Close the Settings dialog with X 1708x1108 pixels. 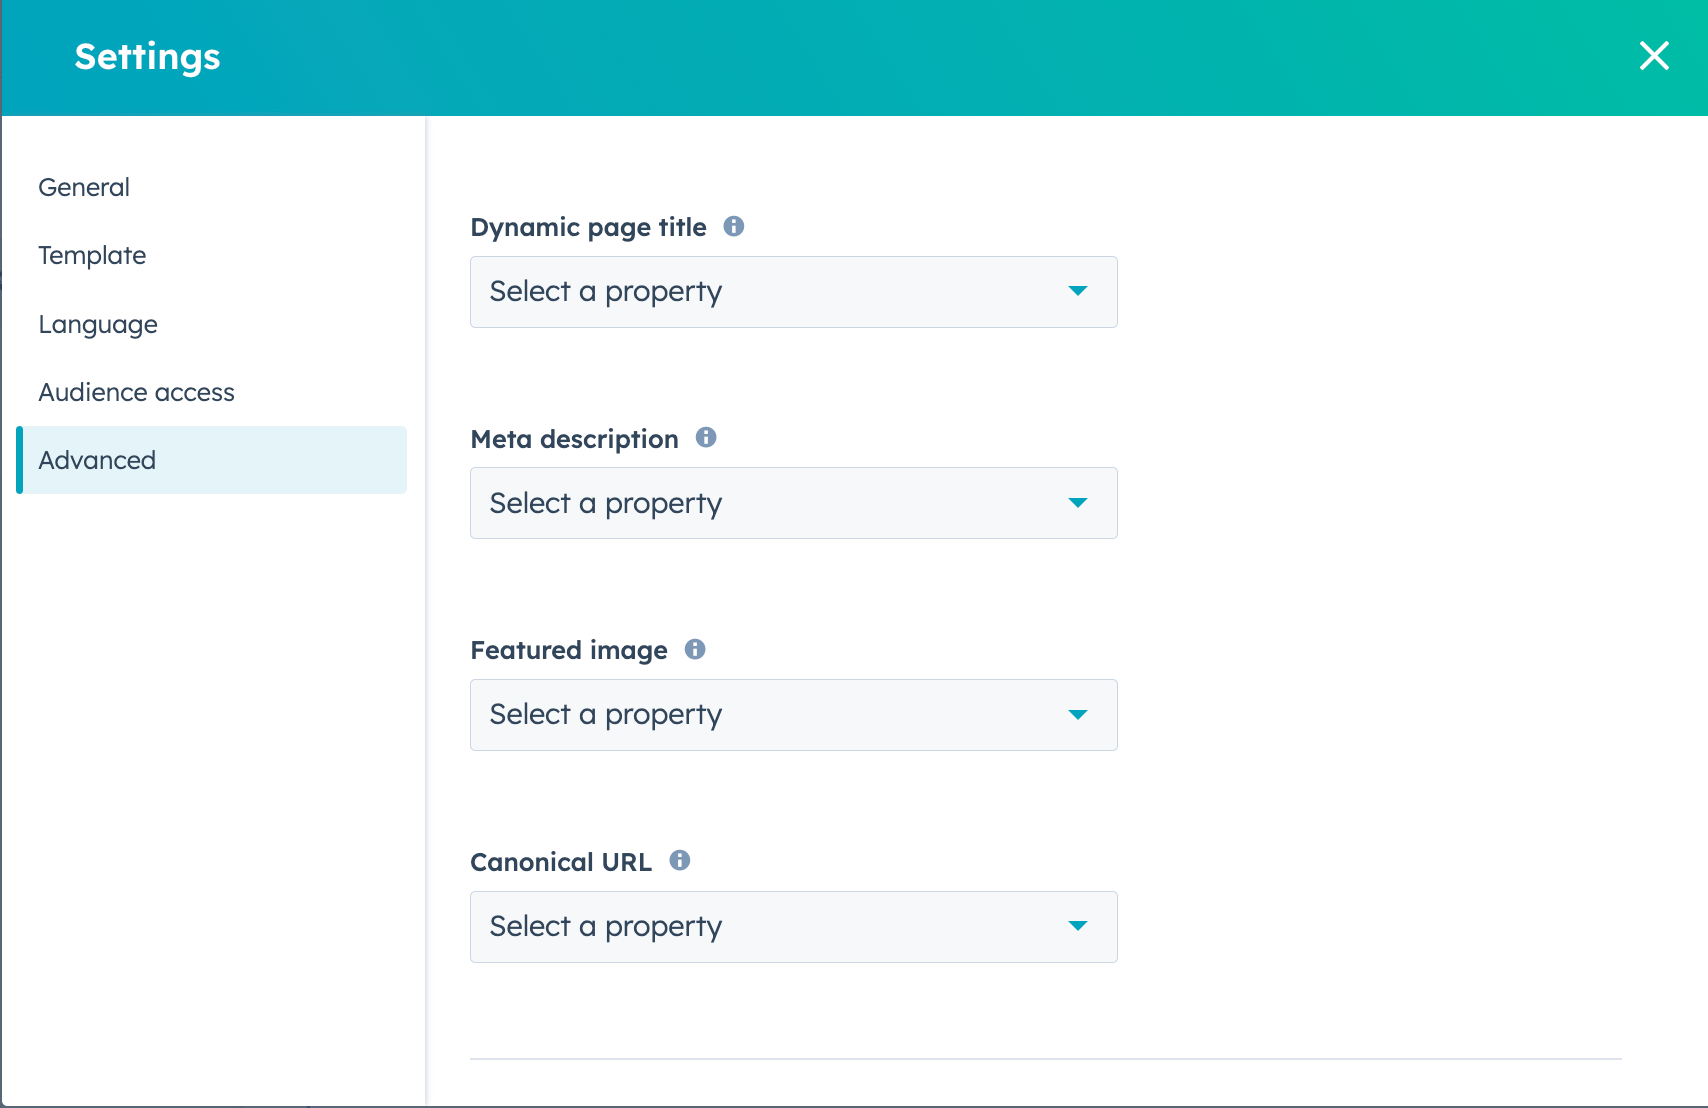pos(1654,56)
